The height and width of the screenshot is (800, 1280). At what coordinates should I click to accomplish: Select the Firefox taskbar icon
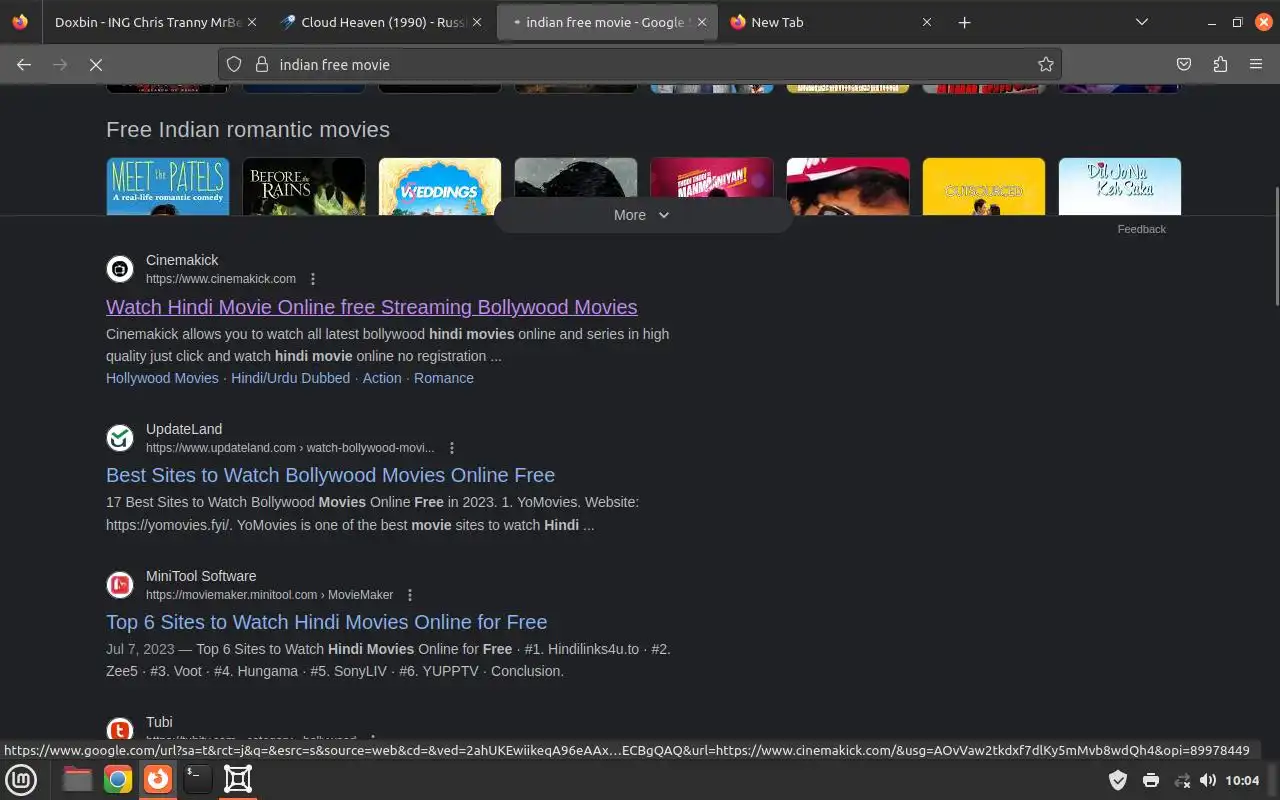(x=158, y=779)
